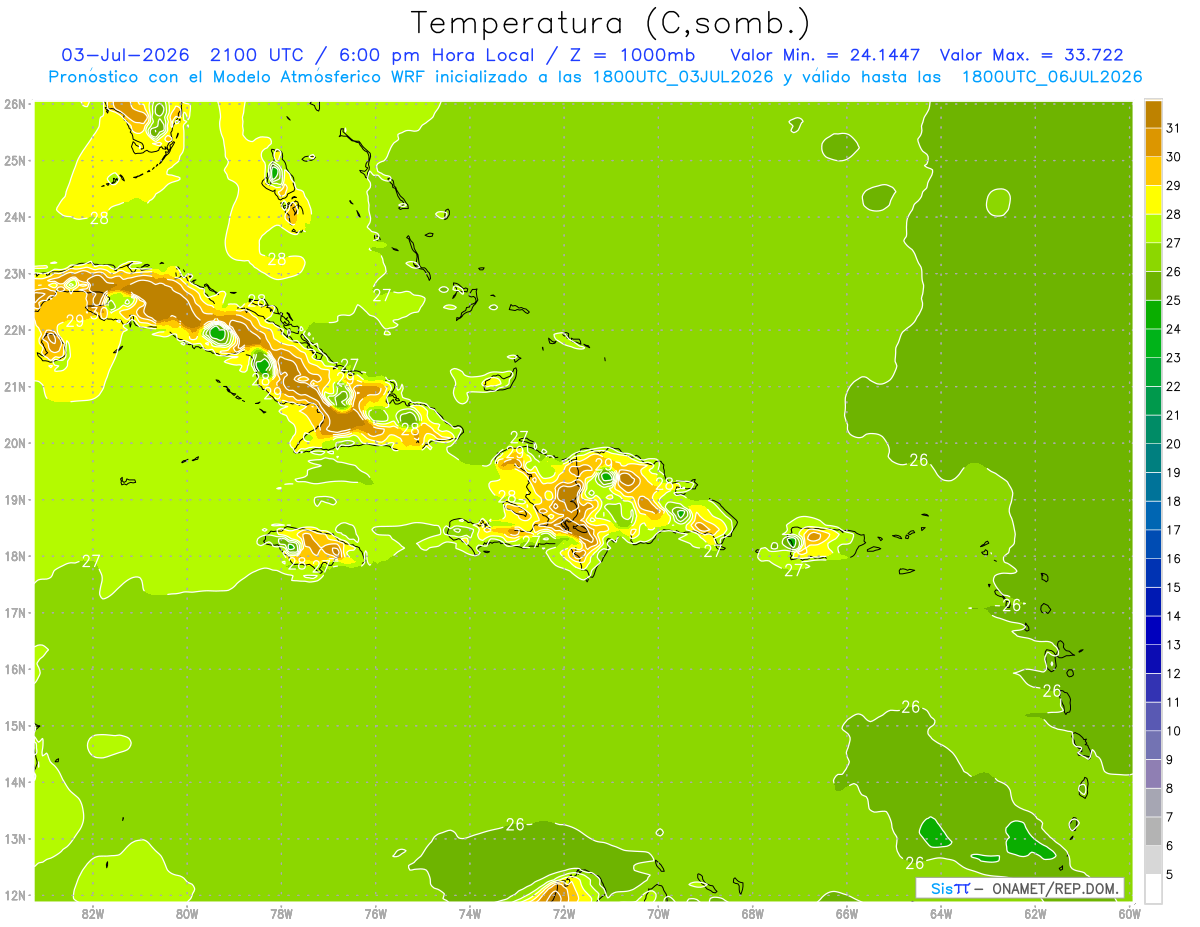Click the "76W" longitude axis label
The height and width of the screenshot is (927, 1200).
tap(376, 913)
